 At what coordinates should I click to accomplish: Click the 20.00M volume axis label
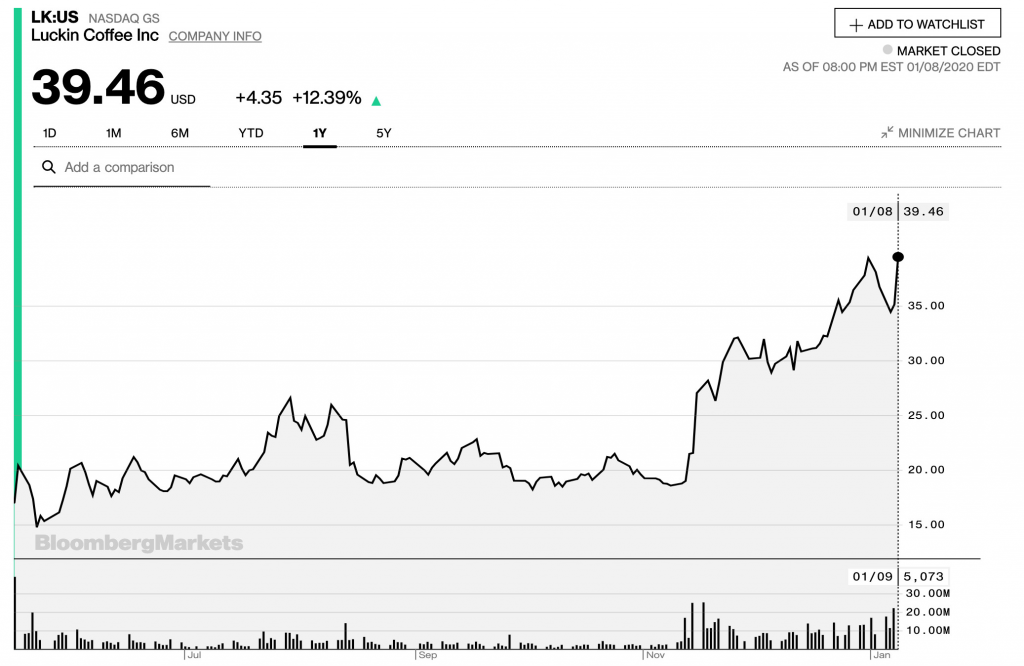pyautogui.click(x=927, y=612)
